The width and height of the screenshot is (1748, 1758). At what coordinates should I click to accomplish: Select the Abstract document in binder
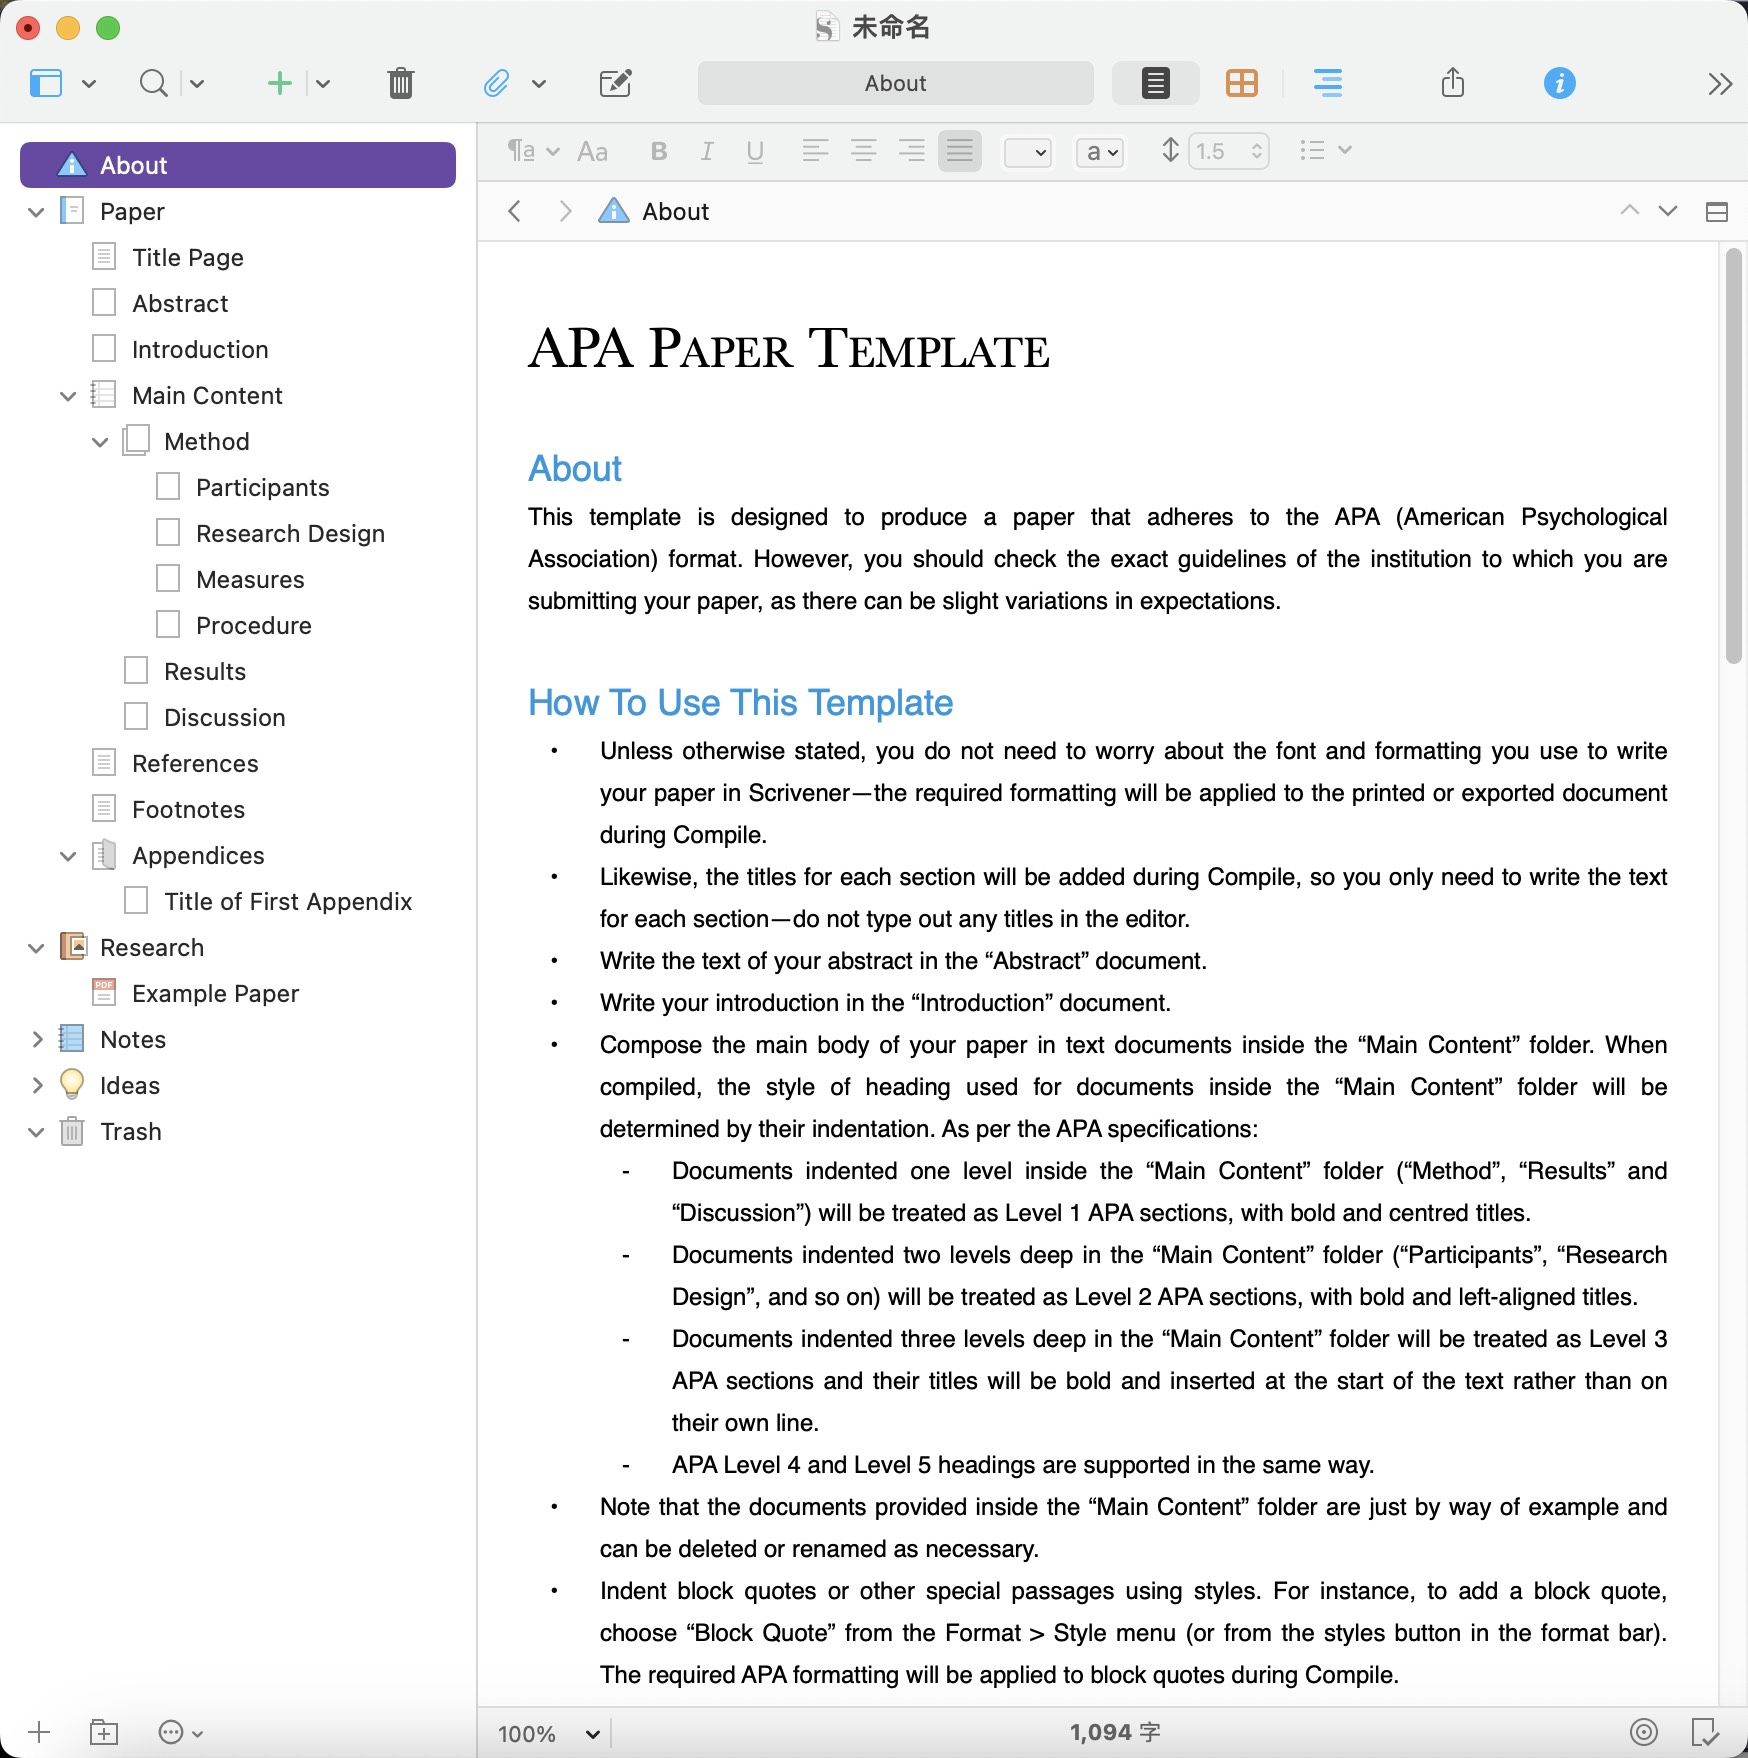tap(180, 304)
